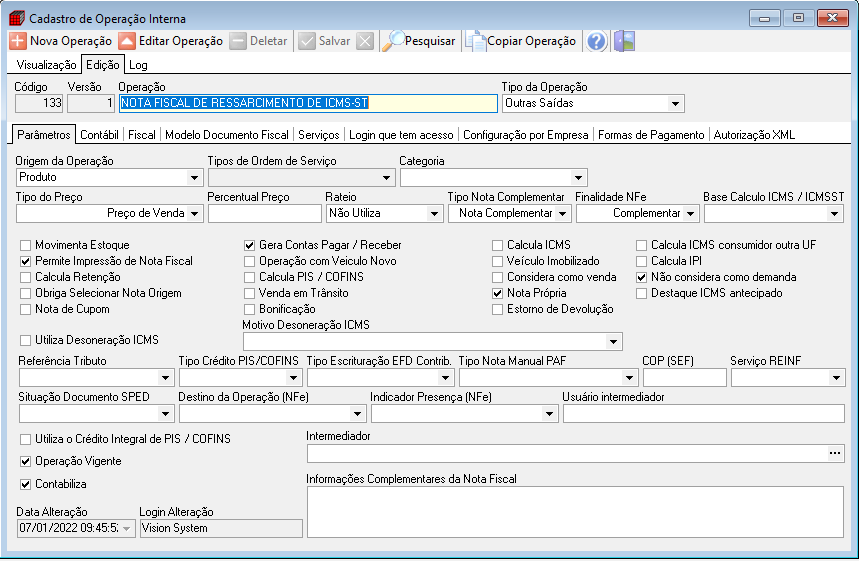Expand the Categoria dropdown
Viewport: 859px width, 561px height.
tap(578, 178)
